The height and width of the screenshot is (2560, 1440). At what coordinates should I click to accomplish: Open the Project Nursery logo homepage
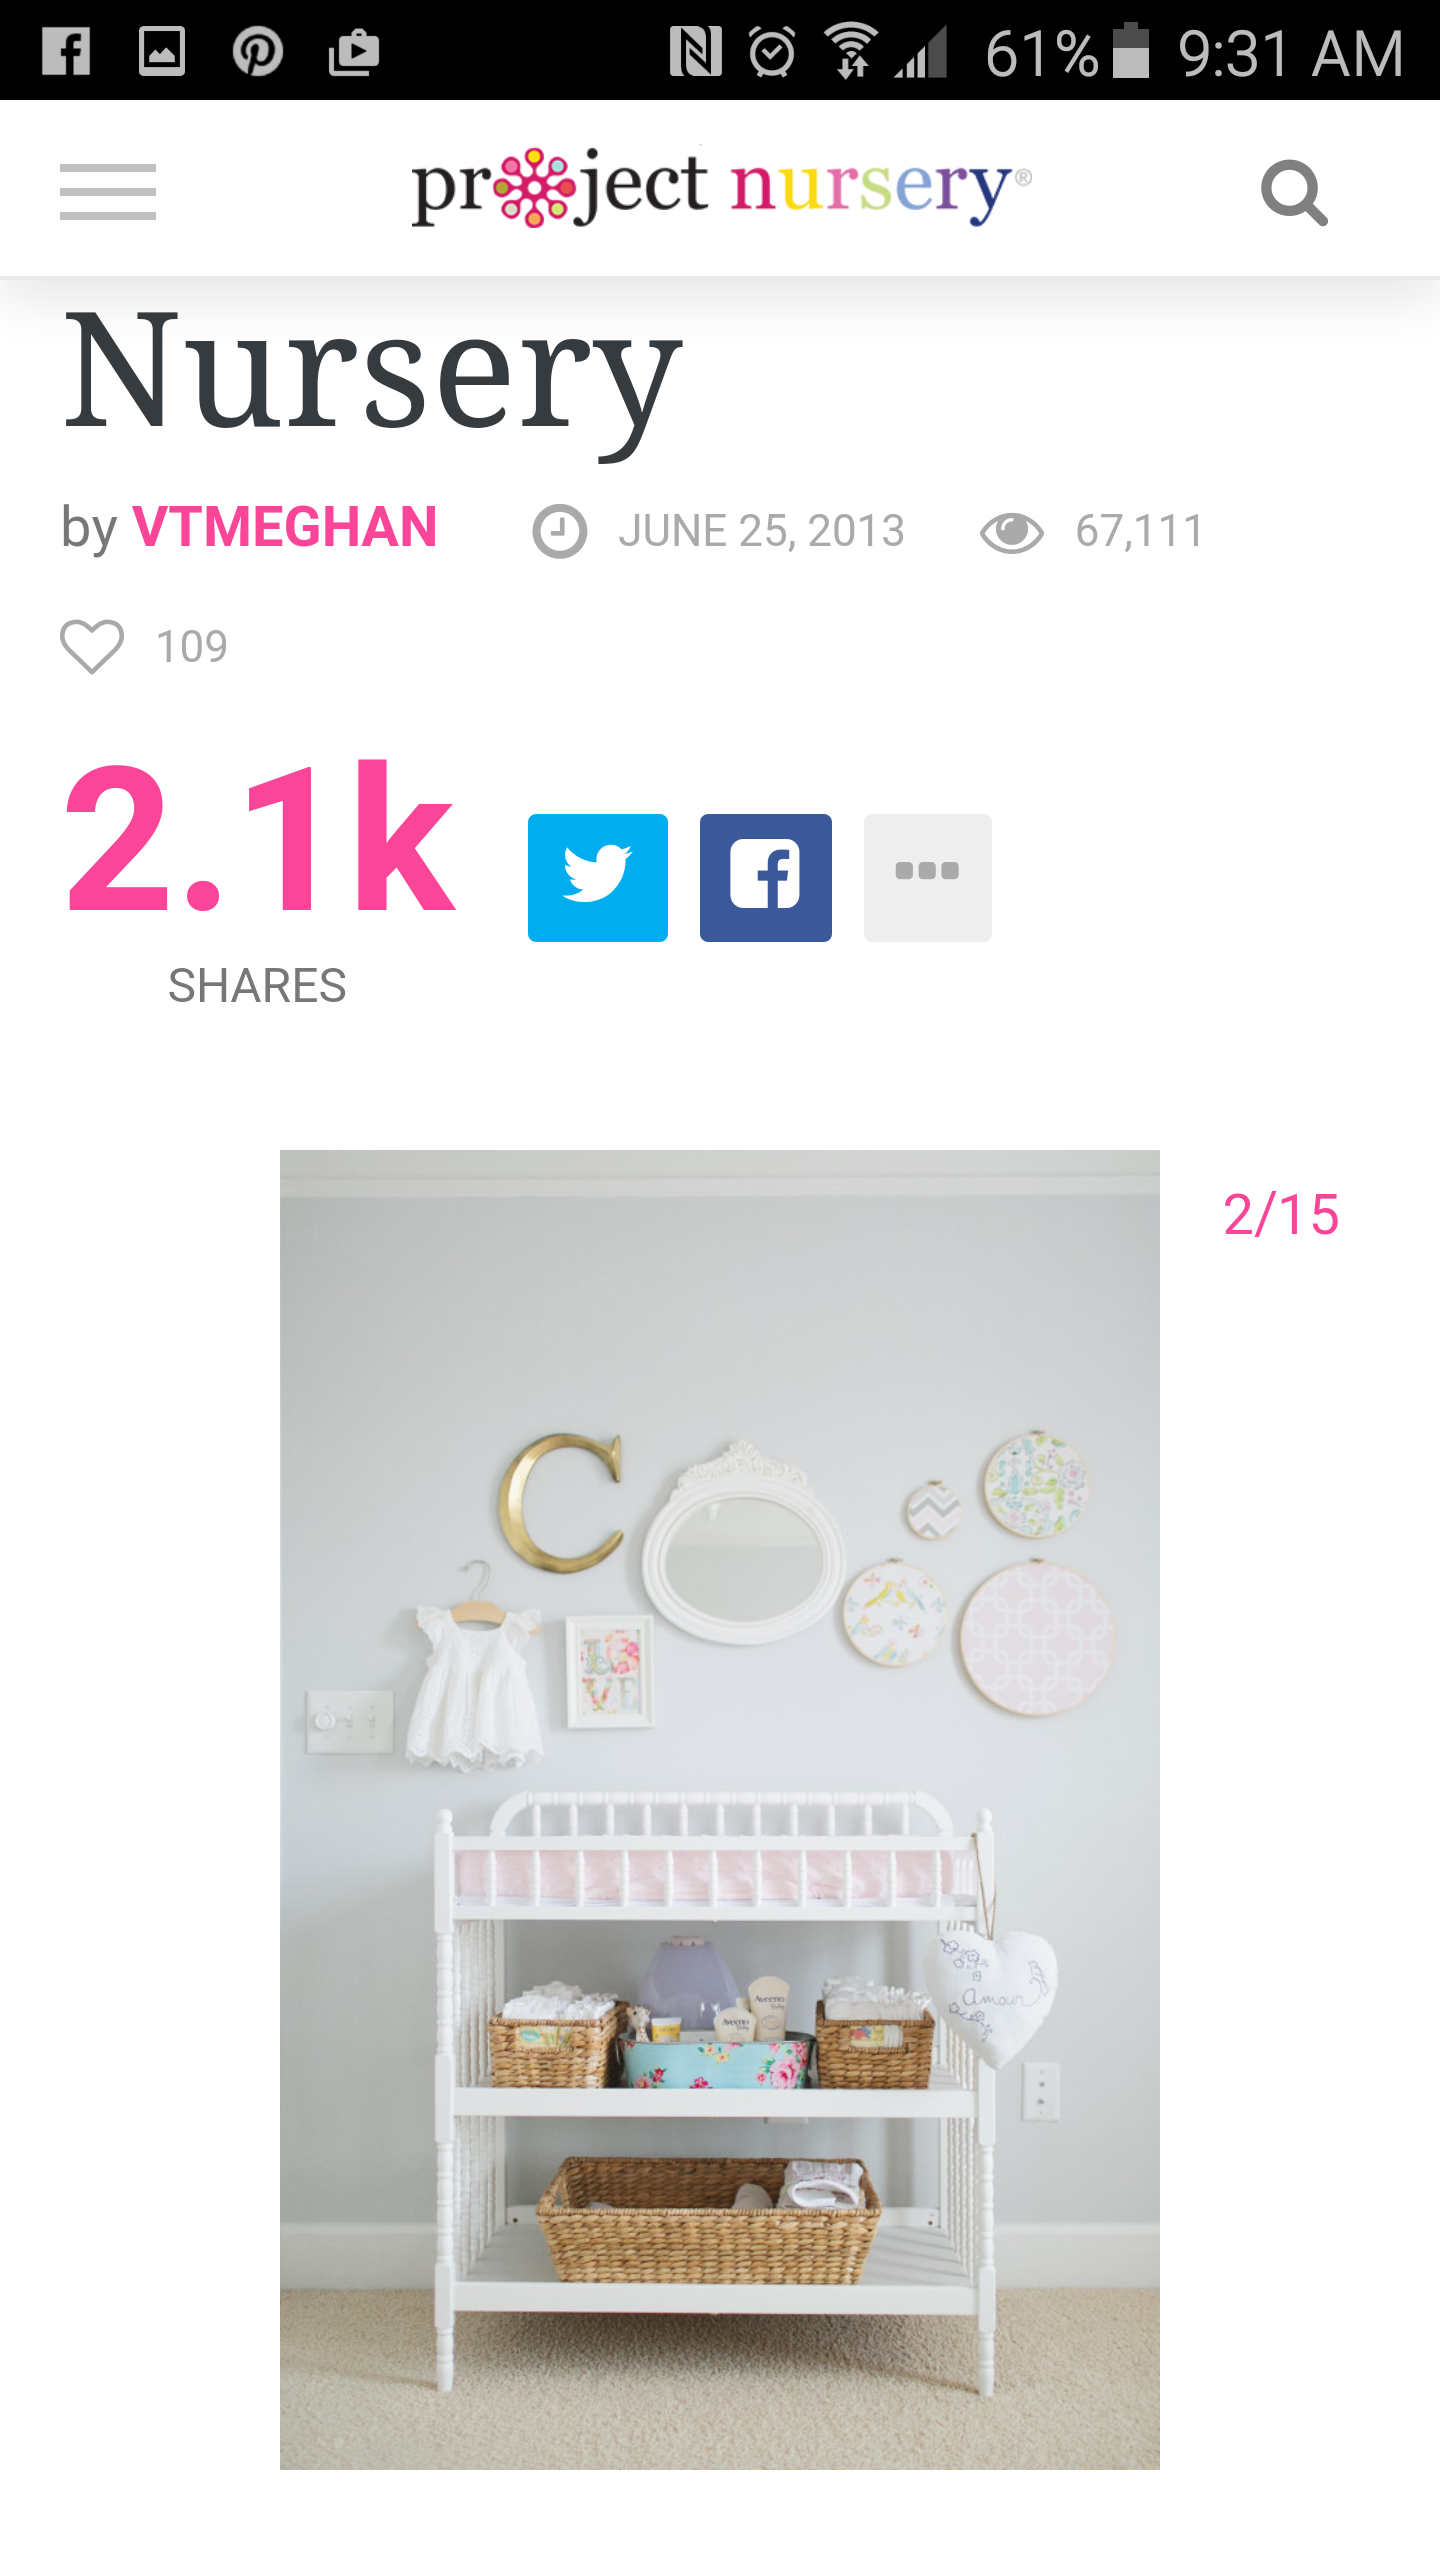click(721, 187)
